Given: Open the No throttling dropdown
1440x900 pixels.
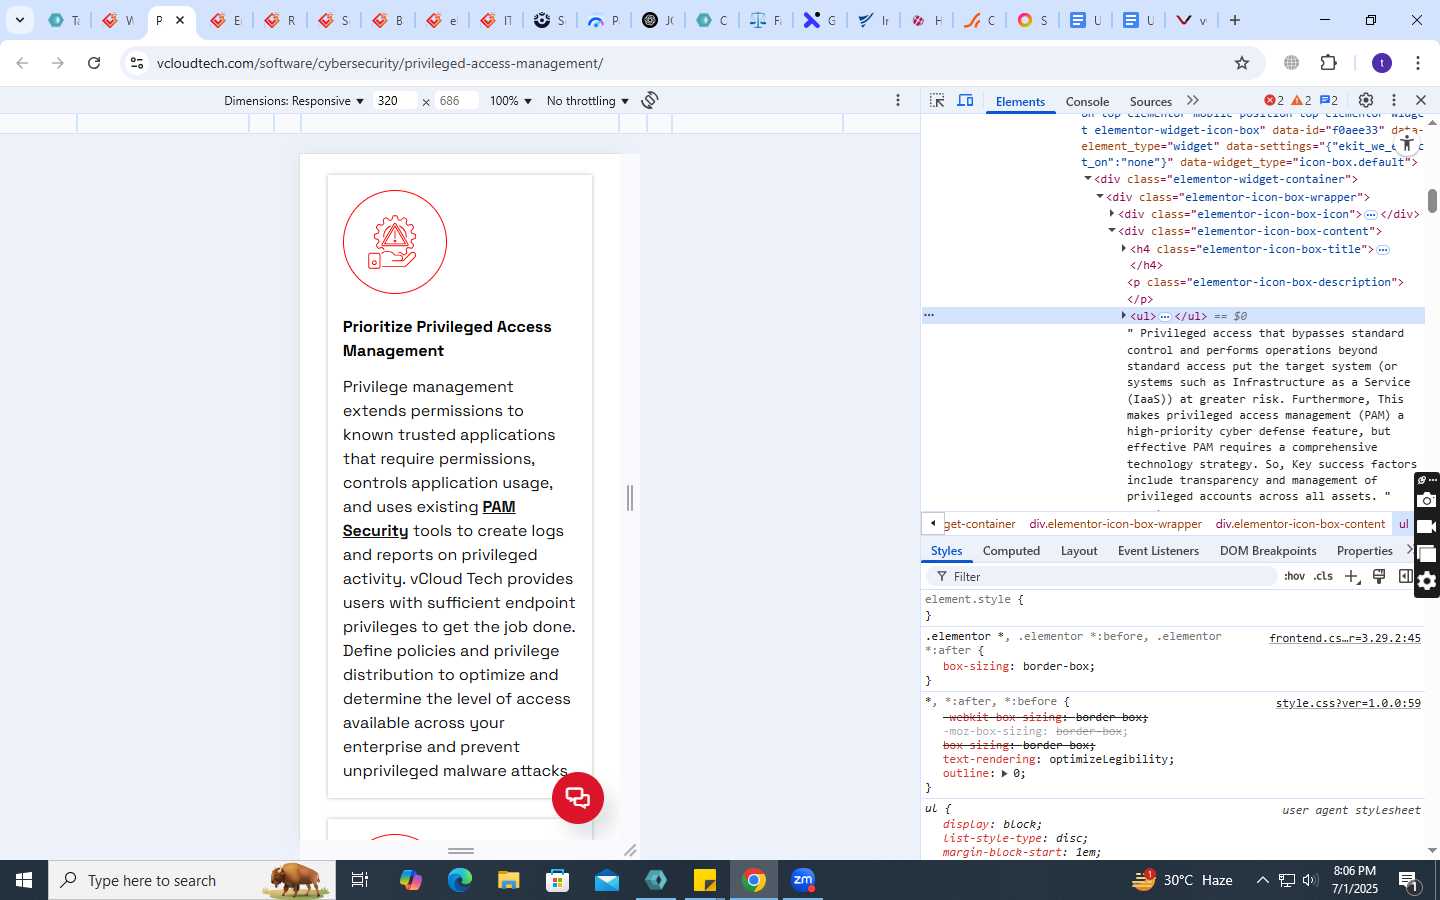Looking at the screenshot, I should (x=587, y=101).
